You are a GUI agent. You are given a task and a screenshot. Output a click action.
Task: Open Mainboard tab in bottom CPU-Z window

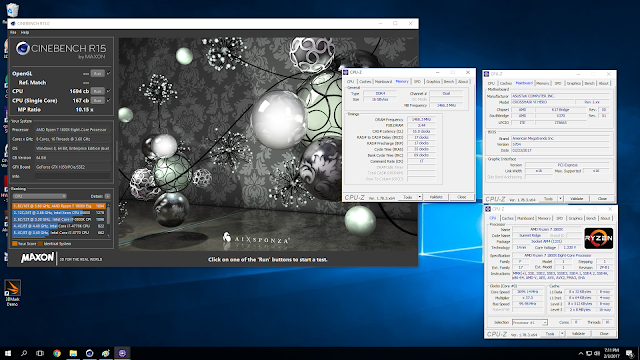pos(526,218)
